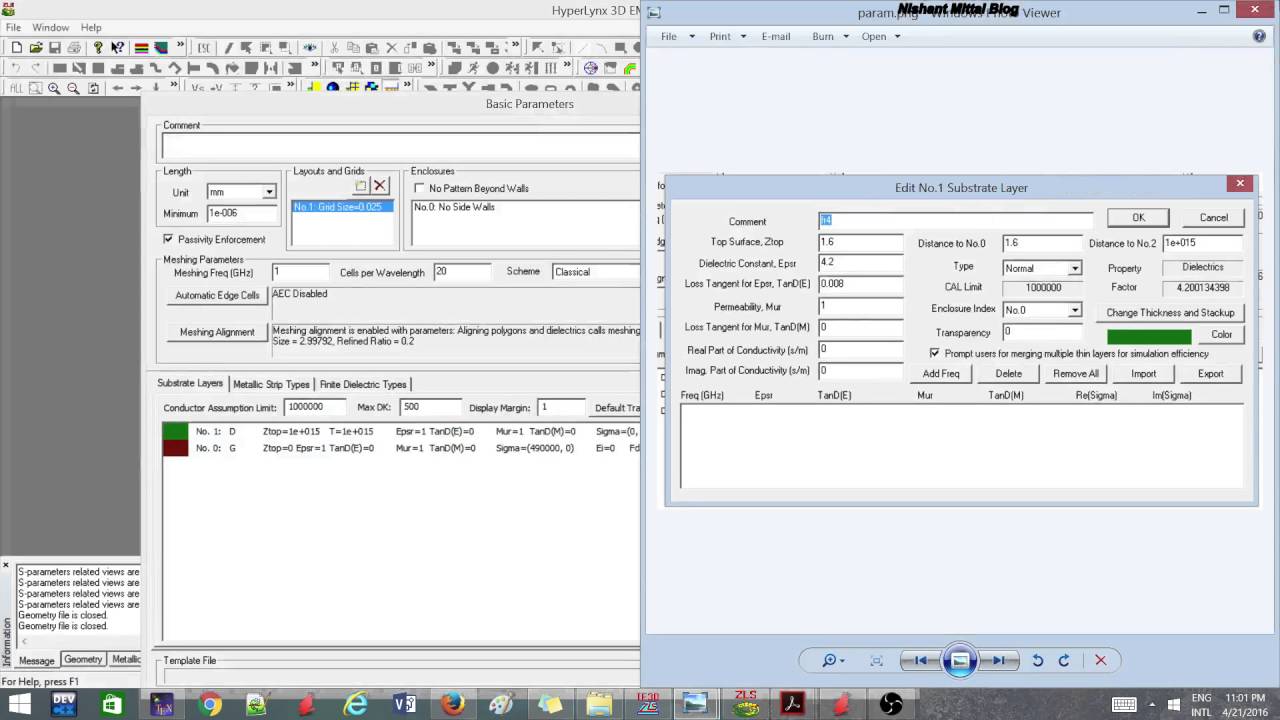Open the Scheme Classical dropdown
This screenshot has height=720, width=1280.
pos(595,271)
